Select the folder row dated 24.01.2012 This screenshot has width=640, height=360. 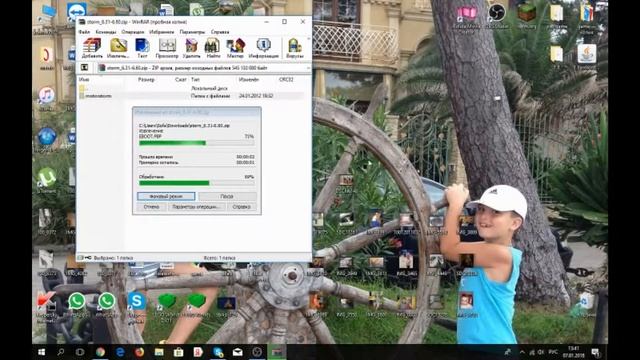tap(191, 96)
